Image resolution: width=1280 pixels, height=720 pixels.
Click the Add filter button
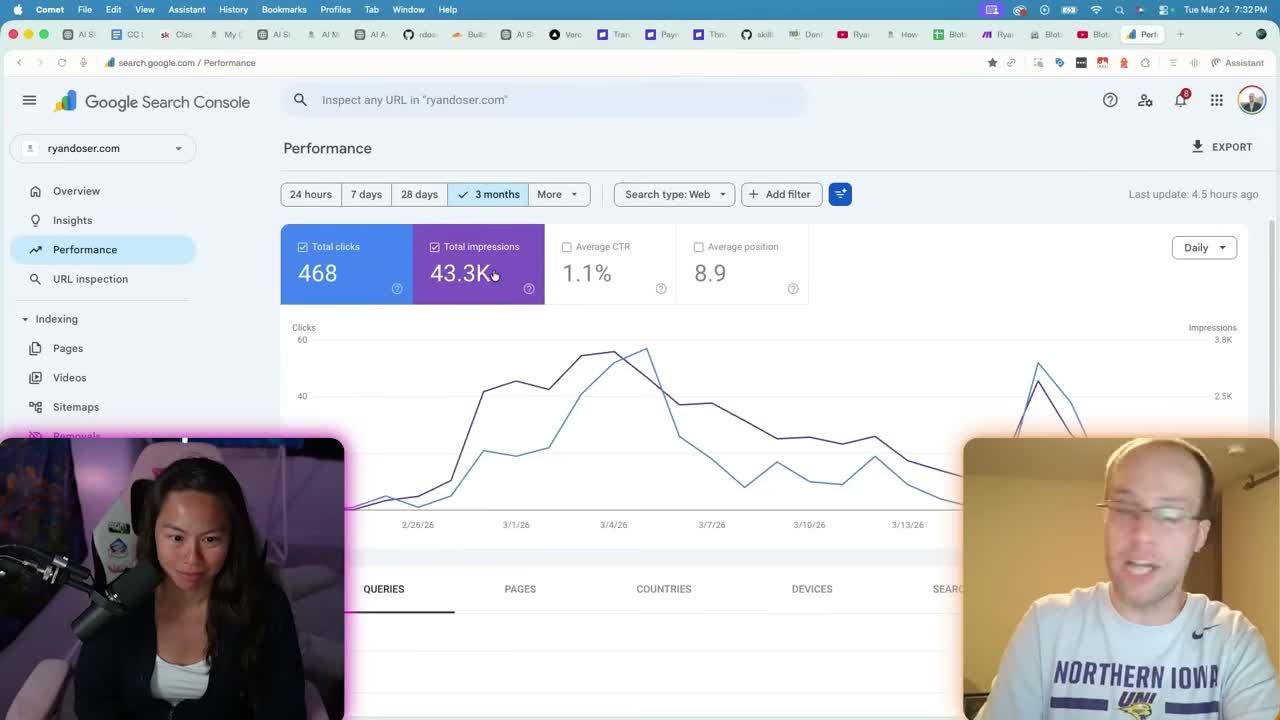point(781,194)
